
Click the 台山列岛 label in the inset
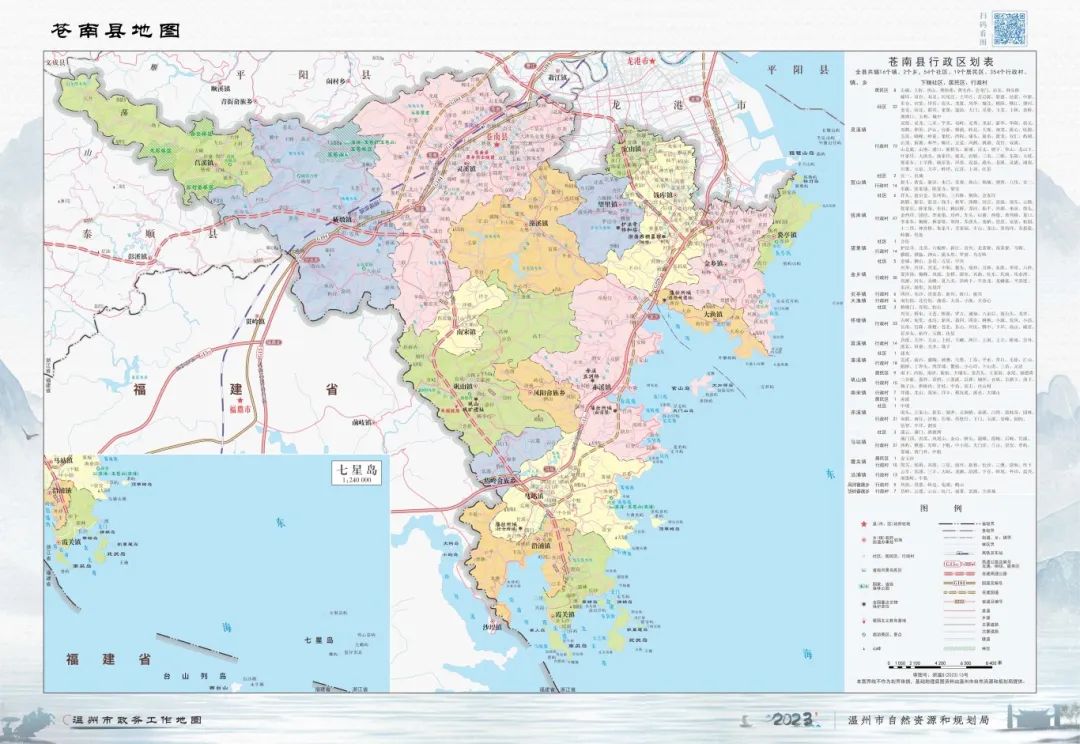click(x=195, y=676)
